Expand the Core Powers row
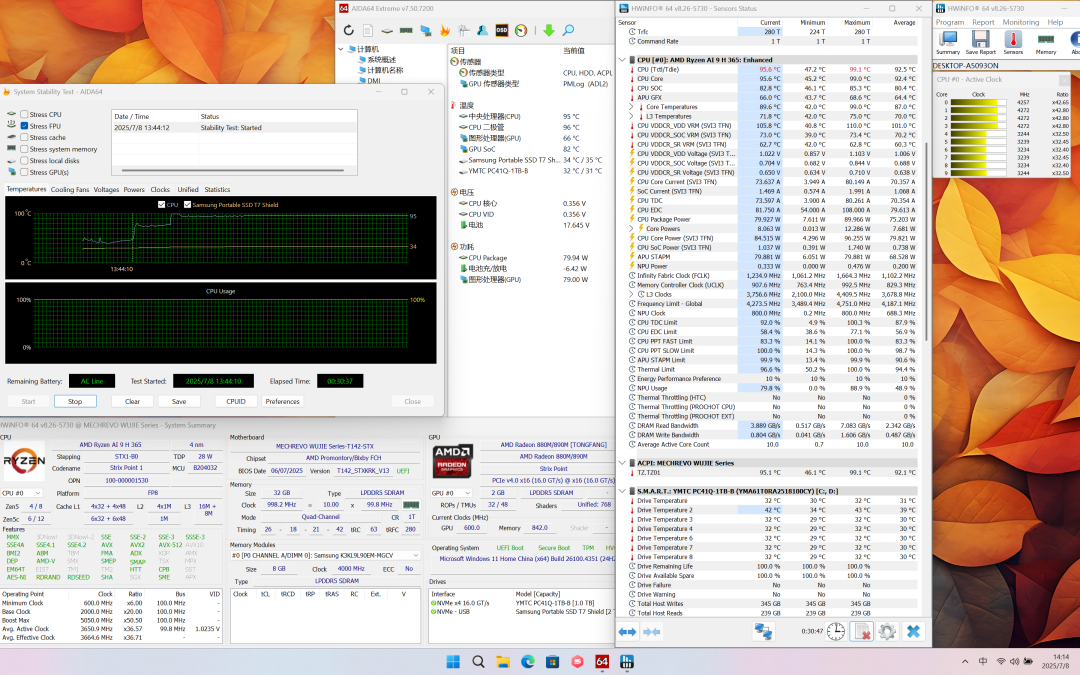1080x675 pixels. pos(631,229)
